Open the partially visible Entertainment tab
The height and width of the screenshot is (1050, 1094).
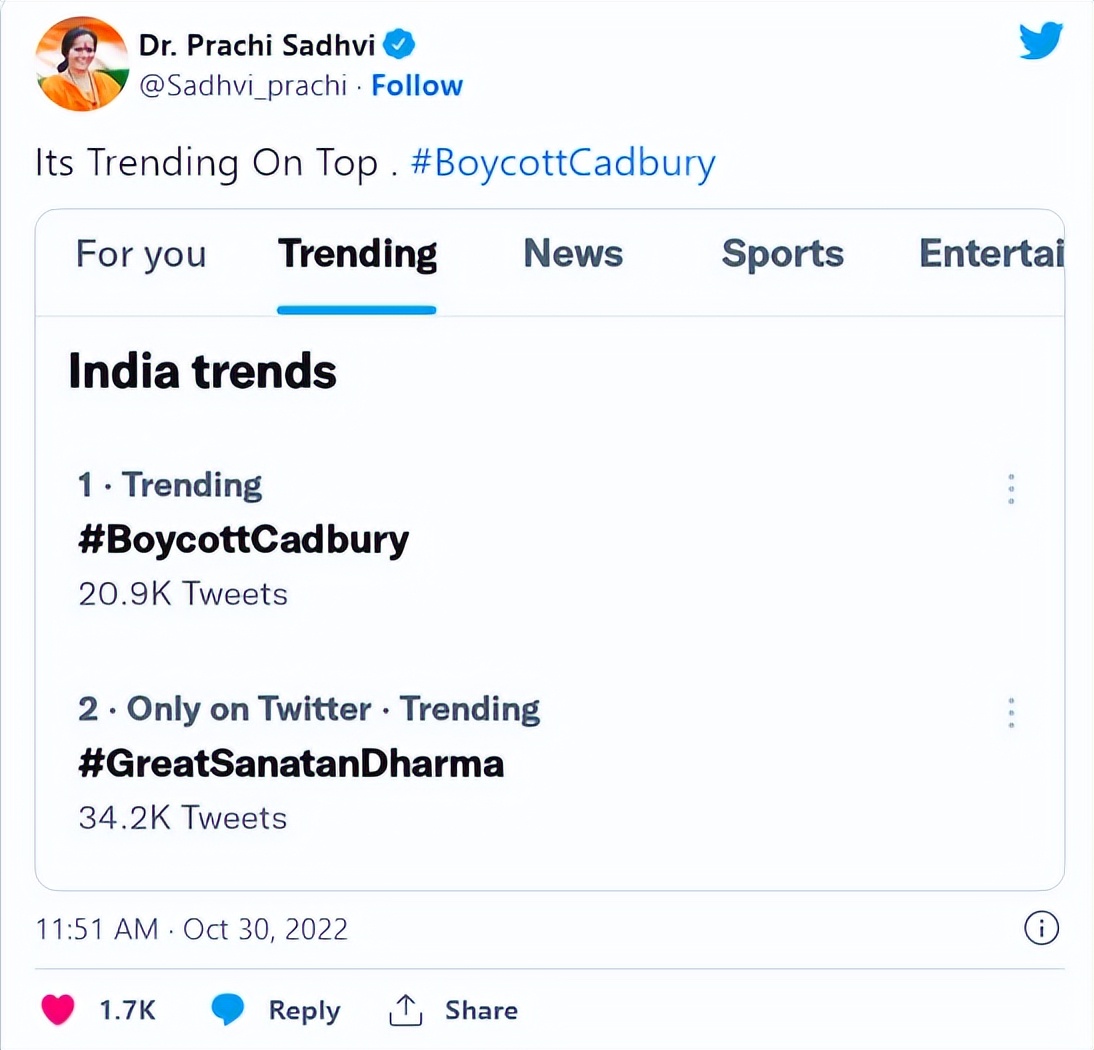pos(990,254)
